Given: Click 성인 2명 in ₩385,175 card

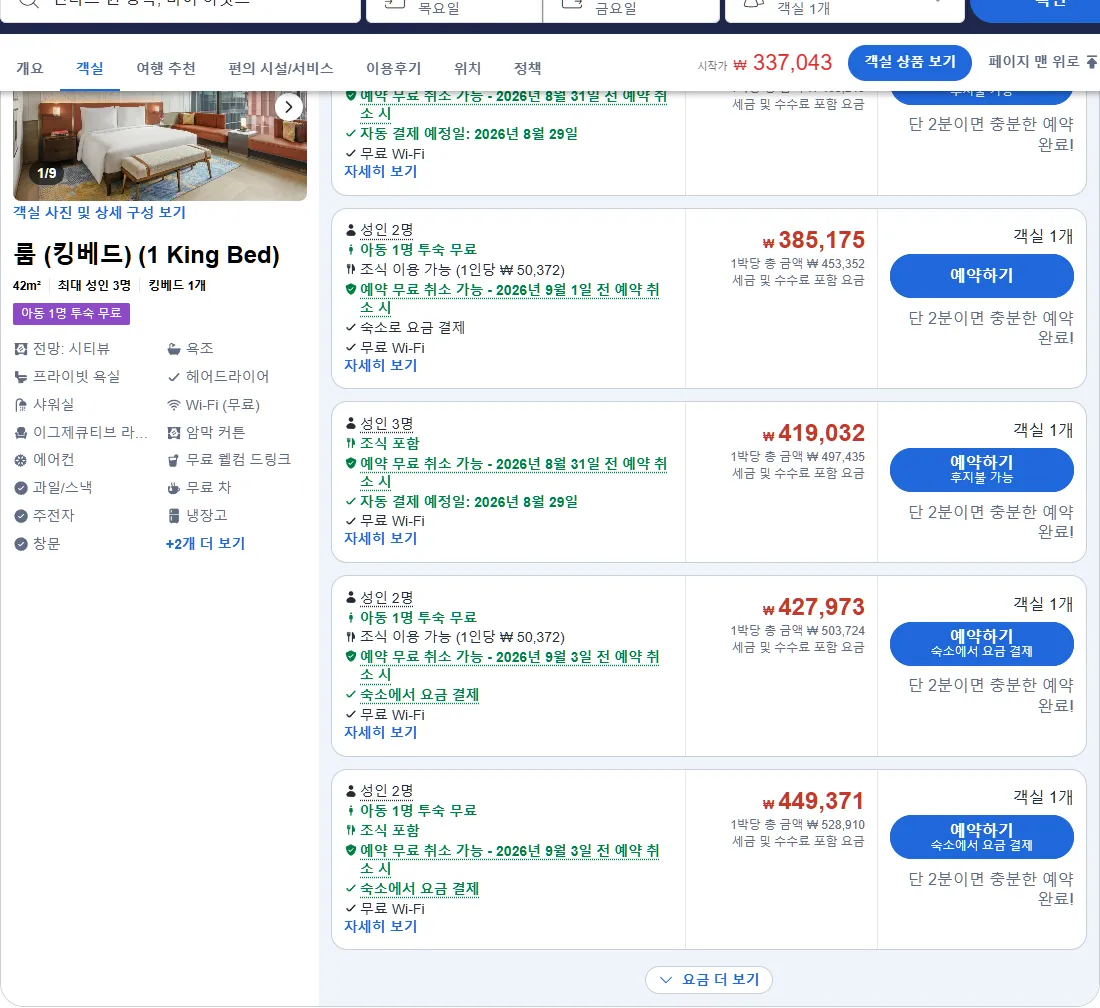Looking at the screenshot, I should click(x=386, y=230).
